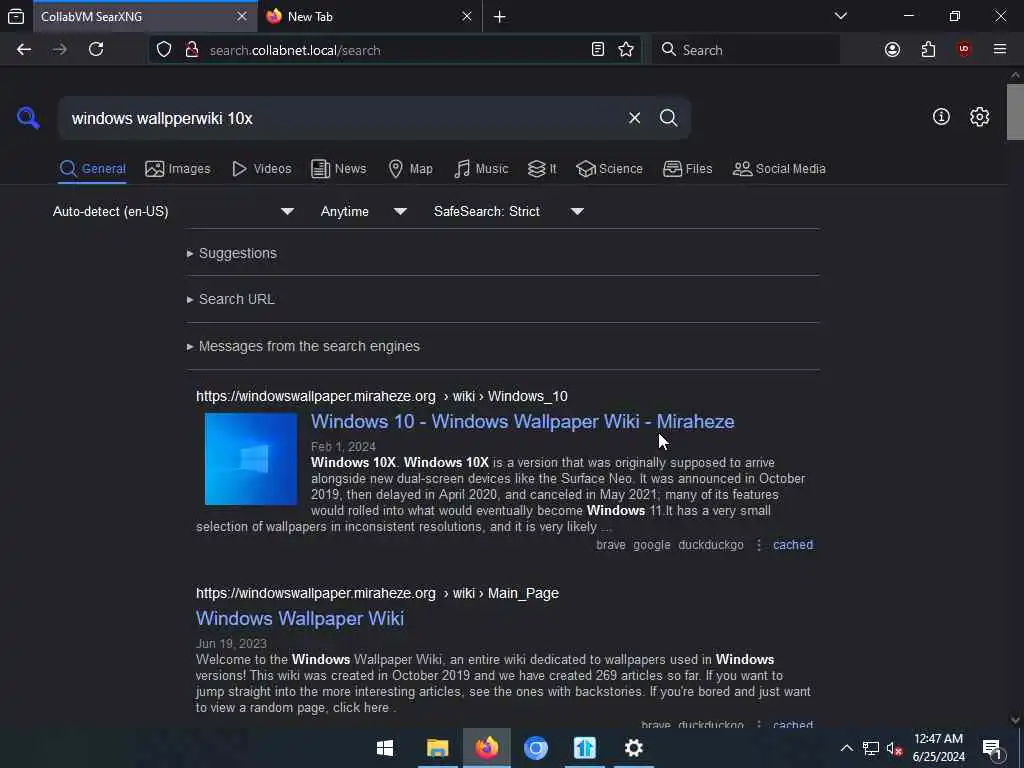1024x768 pixels.
Task: Open cached link for Windows 10 result
Action: (793, 545)
